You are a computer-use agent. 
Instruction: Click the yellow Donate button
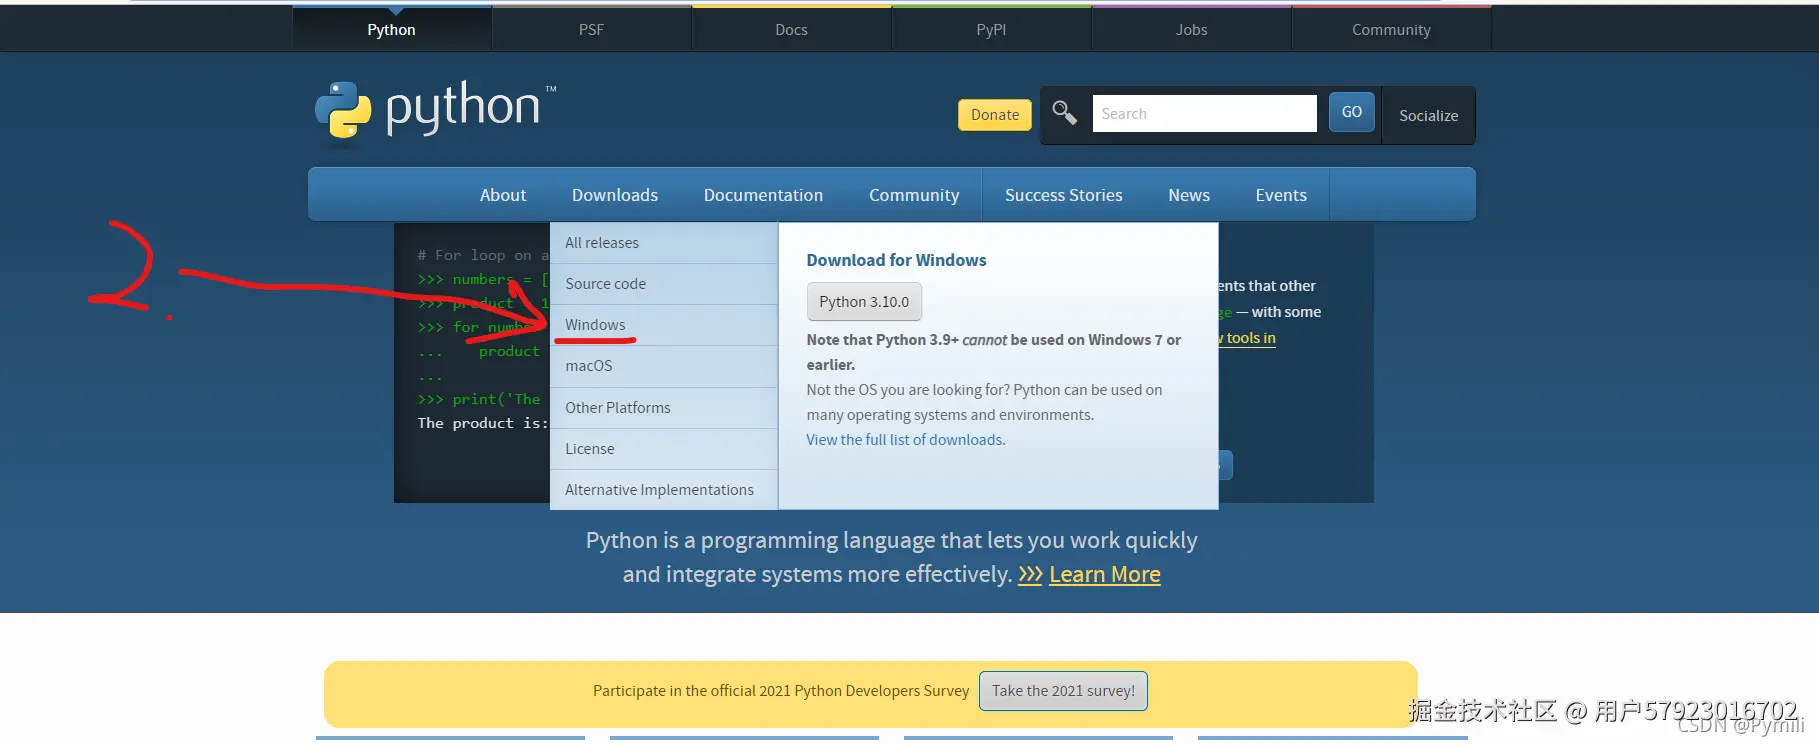(x=995, y=115)
